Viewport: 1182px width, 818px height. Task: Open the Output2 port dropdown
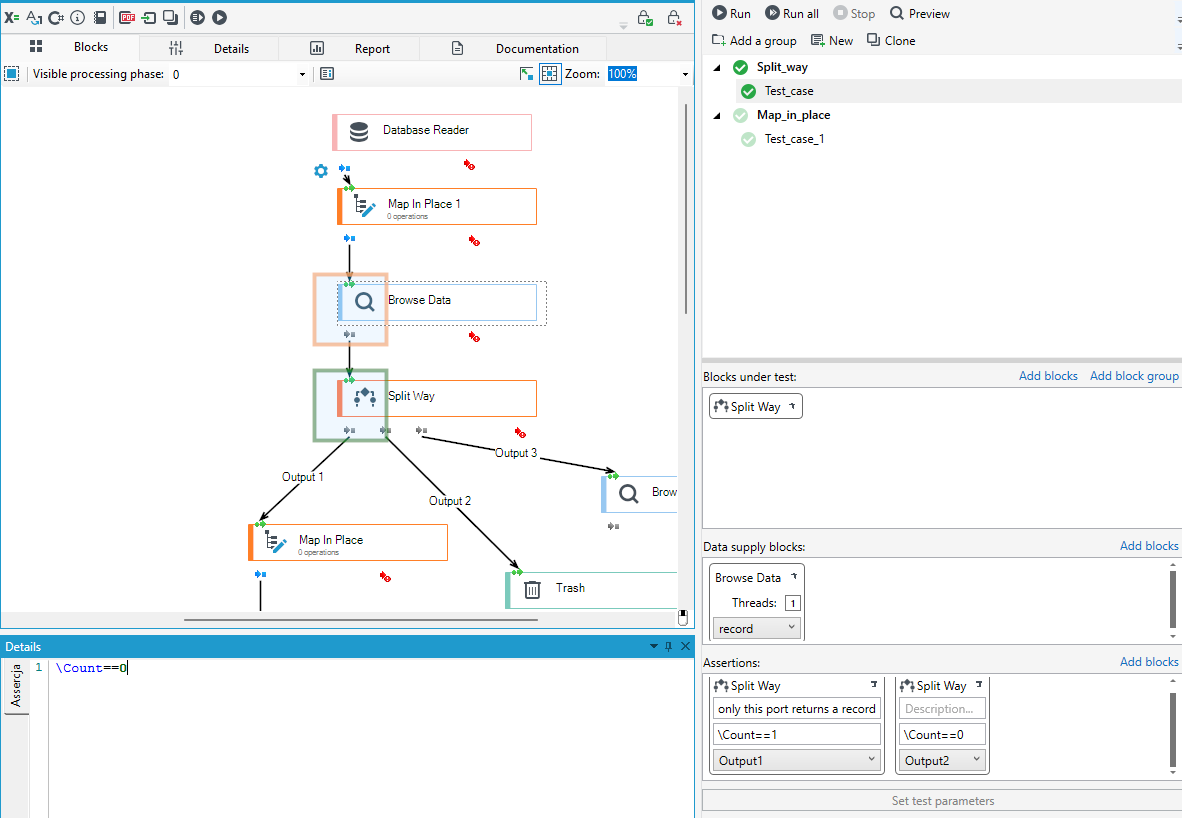pyautogui.click(x=942, y=761)
